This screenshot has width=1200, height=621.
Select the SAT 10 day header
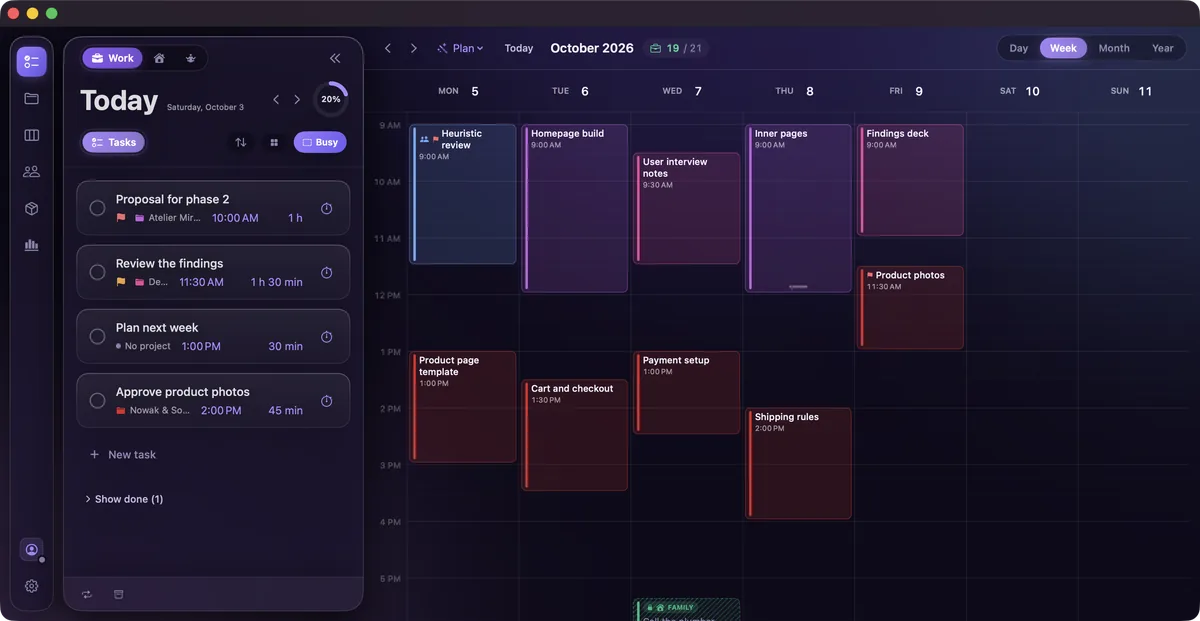[1019, 91]
